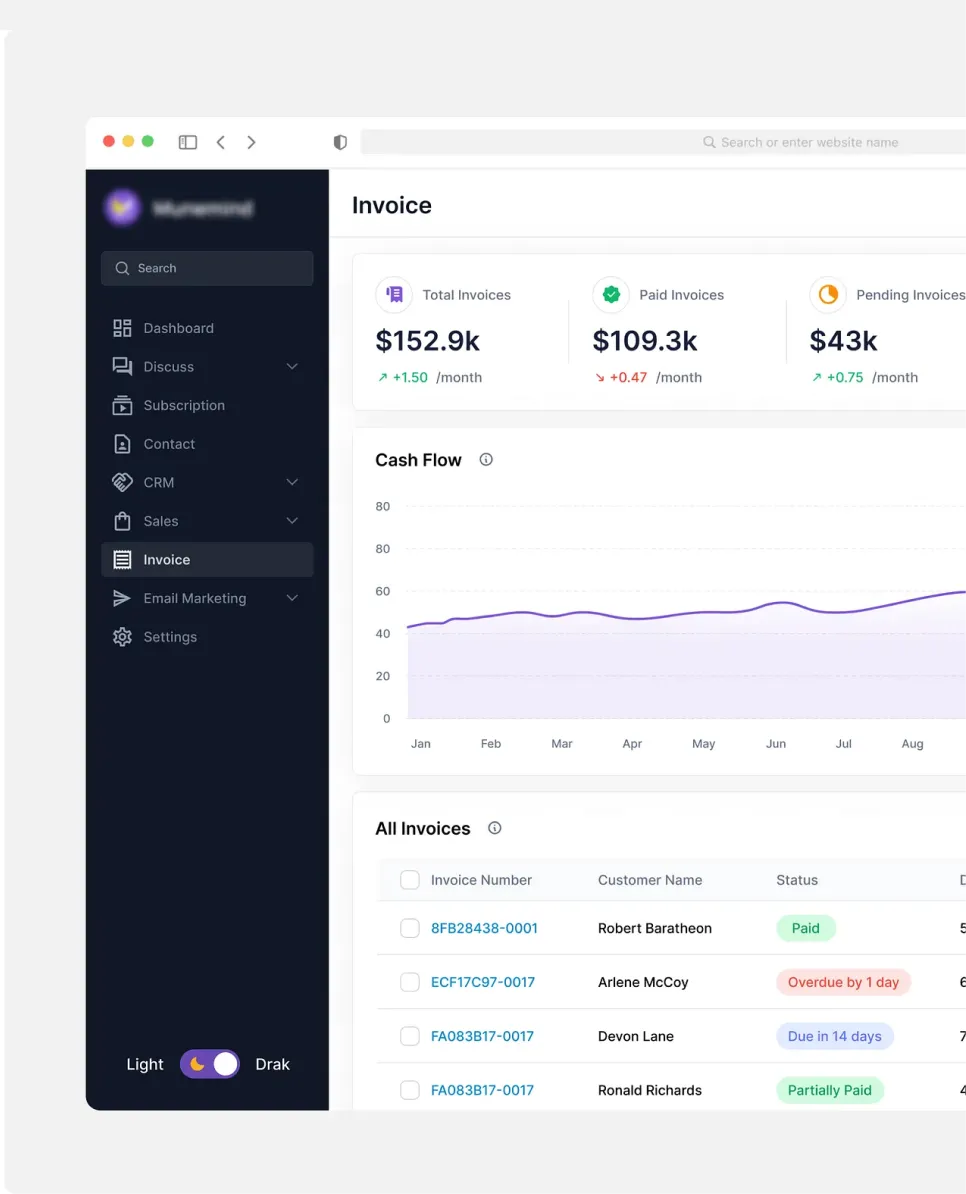The width and height of the screenshot is (966, 1194).
Task: Open Settings via the gear icon
Action: tap(120, 637)
